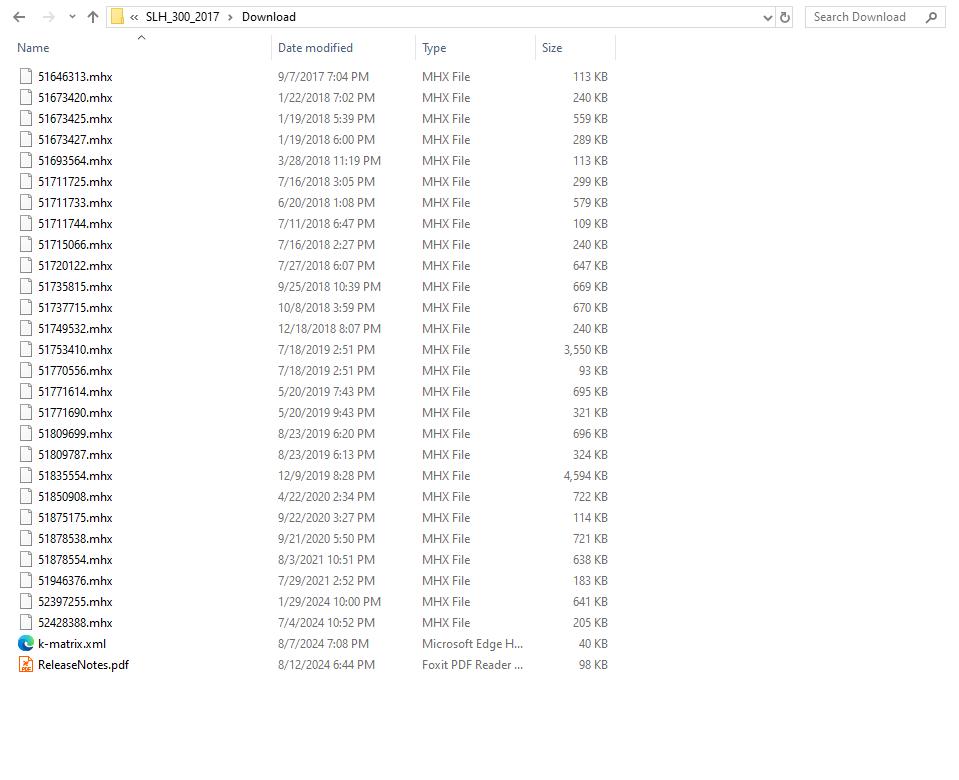This screenshot has width=959, height=780.
Task: Select file icon of 51673425.mhx
Action: [26, 118]
